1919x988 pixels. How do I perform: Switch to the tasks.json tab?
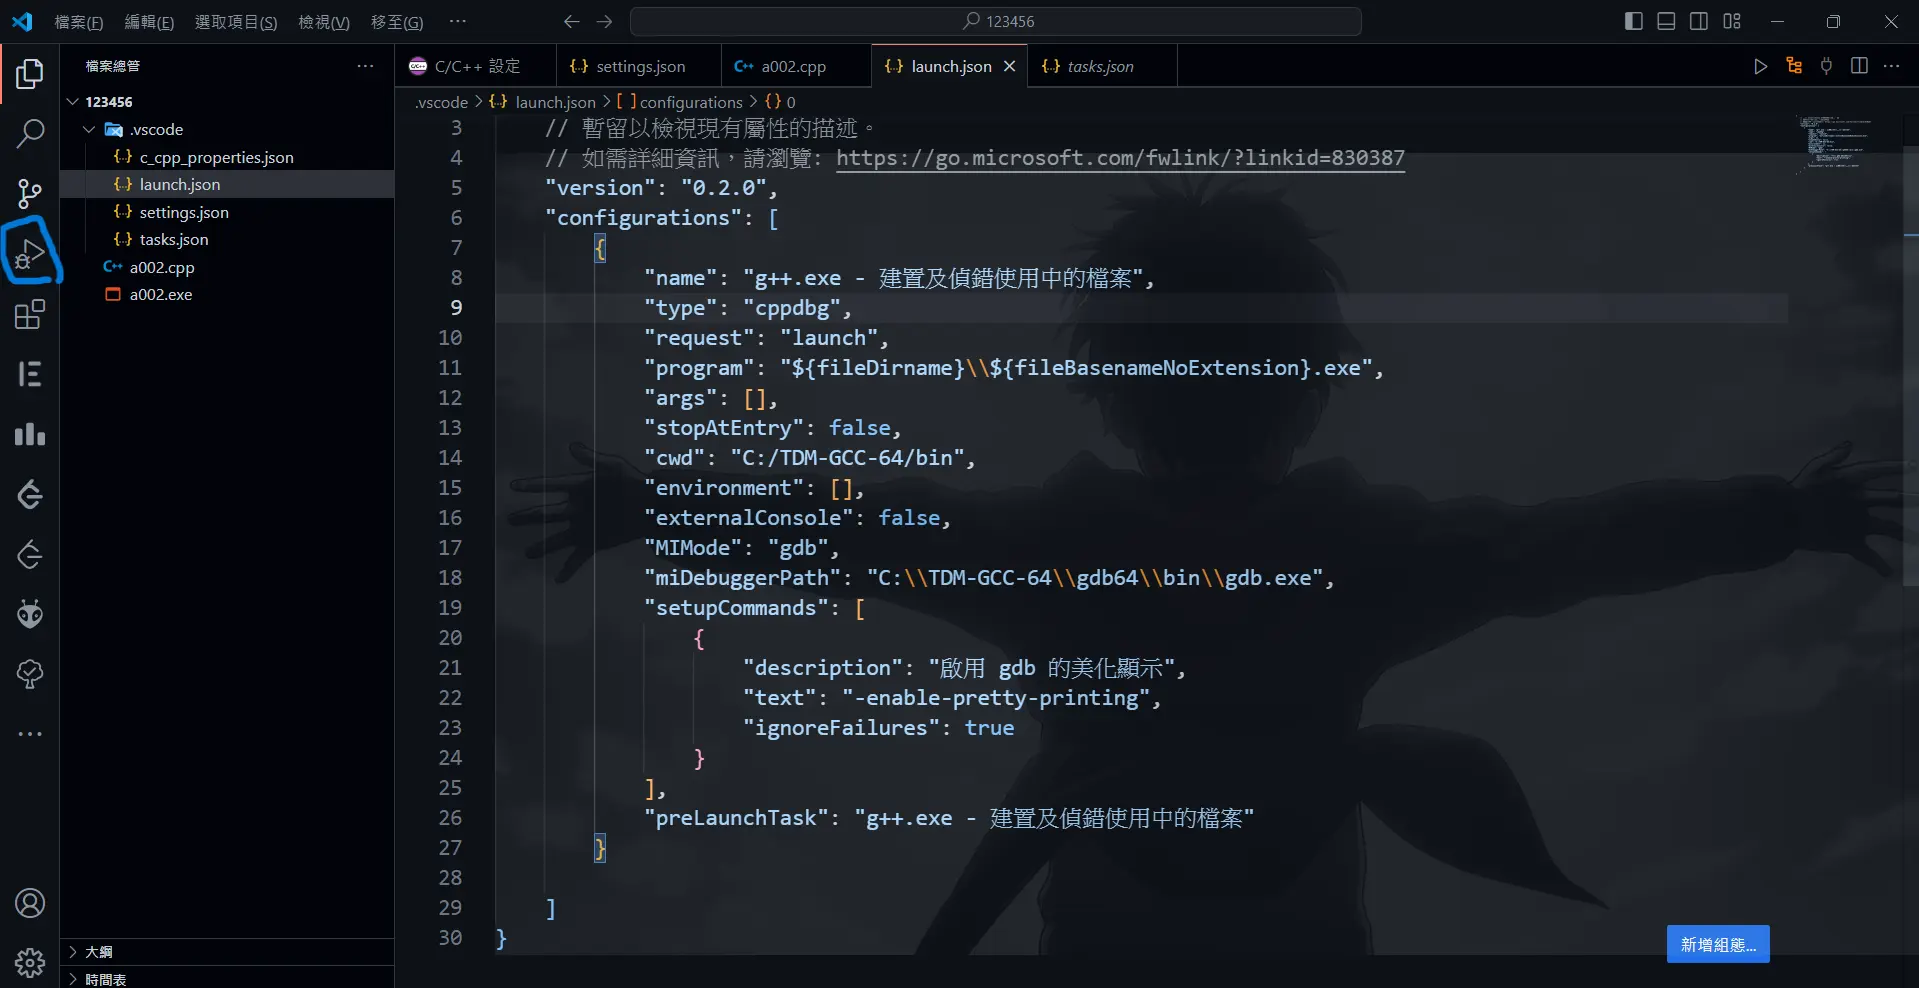pyautogui.click(x=1100, y=66)
